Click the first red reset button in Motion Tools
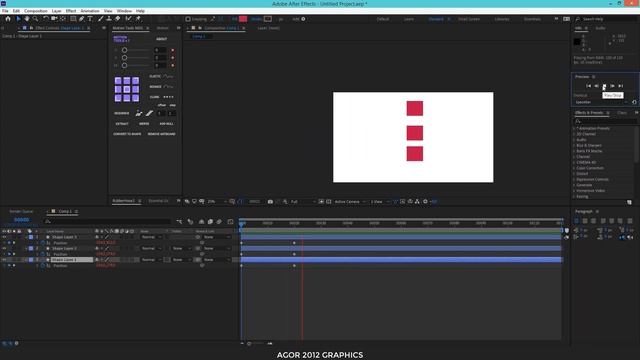640x360 pixels. pyautogui.click(x=173, y=50)
